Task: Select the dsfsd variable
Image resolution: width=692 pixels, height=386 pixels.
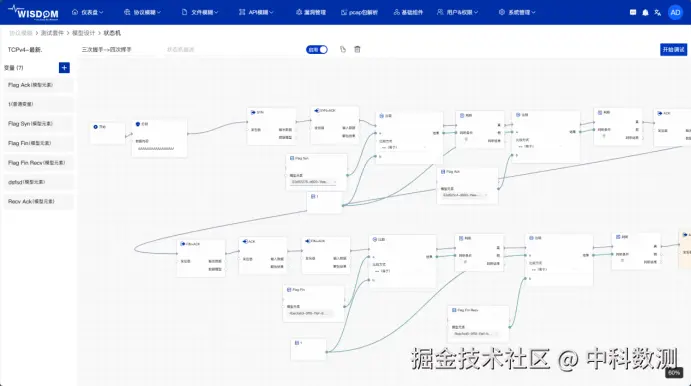Action: (x=38, y=182)
